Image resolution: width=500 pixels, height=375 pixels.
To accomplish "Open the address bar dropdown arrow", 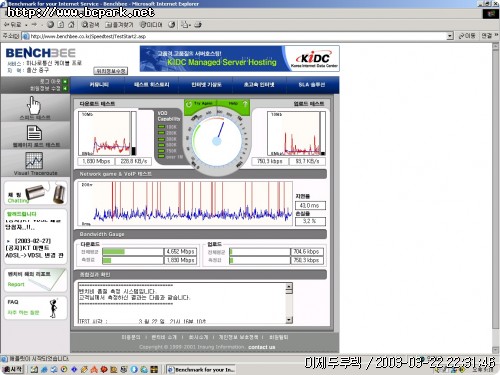I will tap(450, 36).
